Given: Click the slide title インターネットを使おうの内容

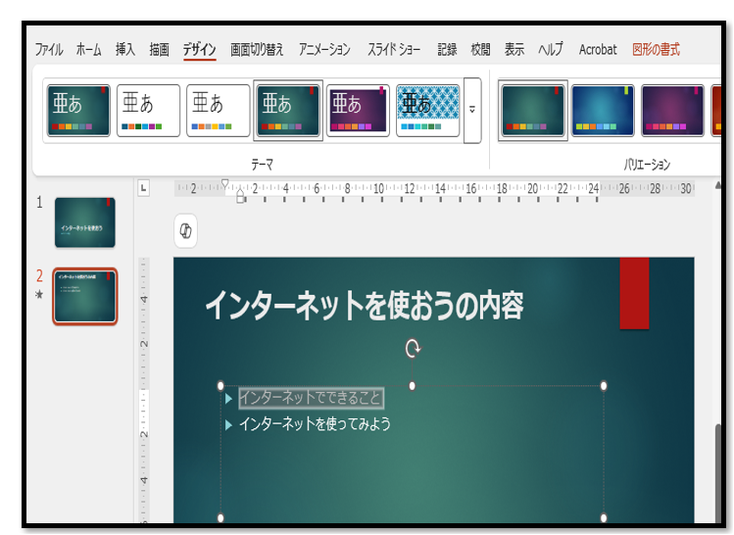Looking at the screenshot, I should point(365,305).
